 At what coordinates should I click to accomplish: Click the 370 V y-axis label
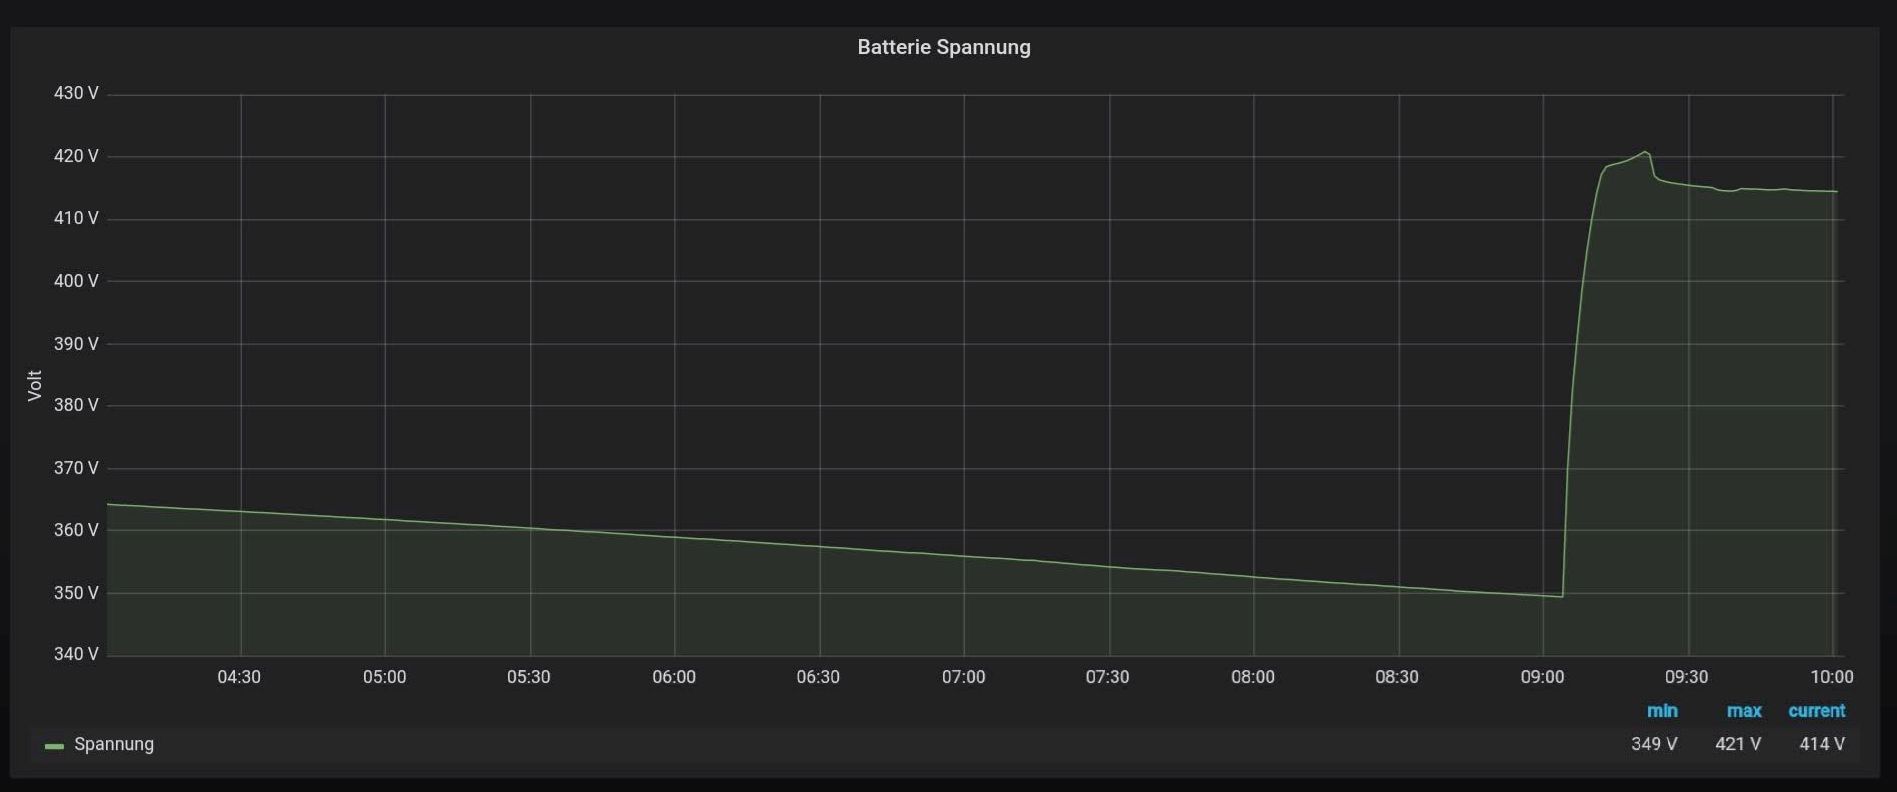[76, 468]
